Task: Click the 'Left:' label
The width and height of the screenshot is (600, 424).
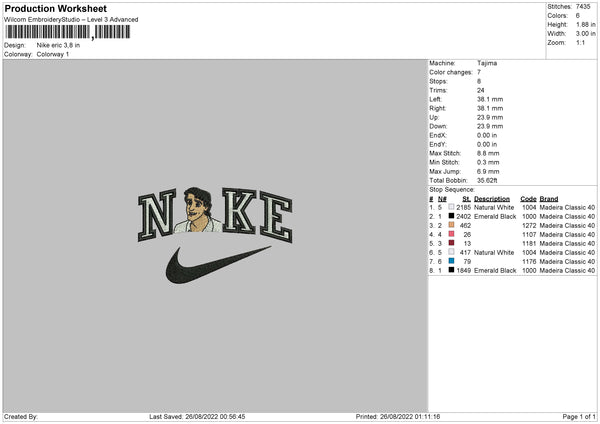Action: point(435,99)
